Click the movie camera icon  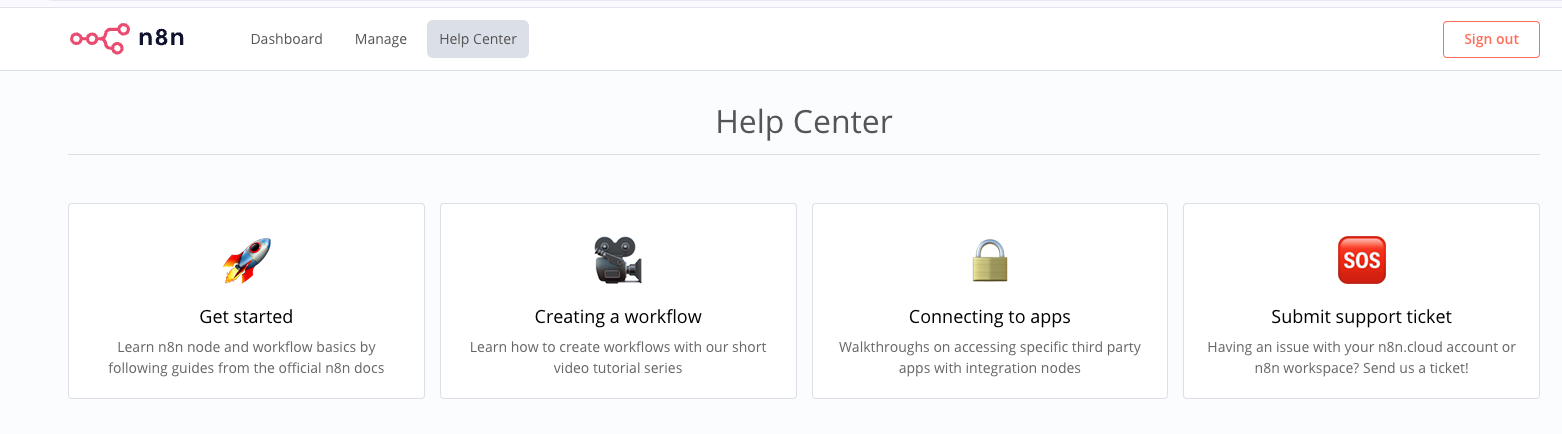tap(618, 260)
